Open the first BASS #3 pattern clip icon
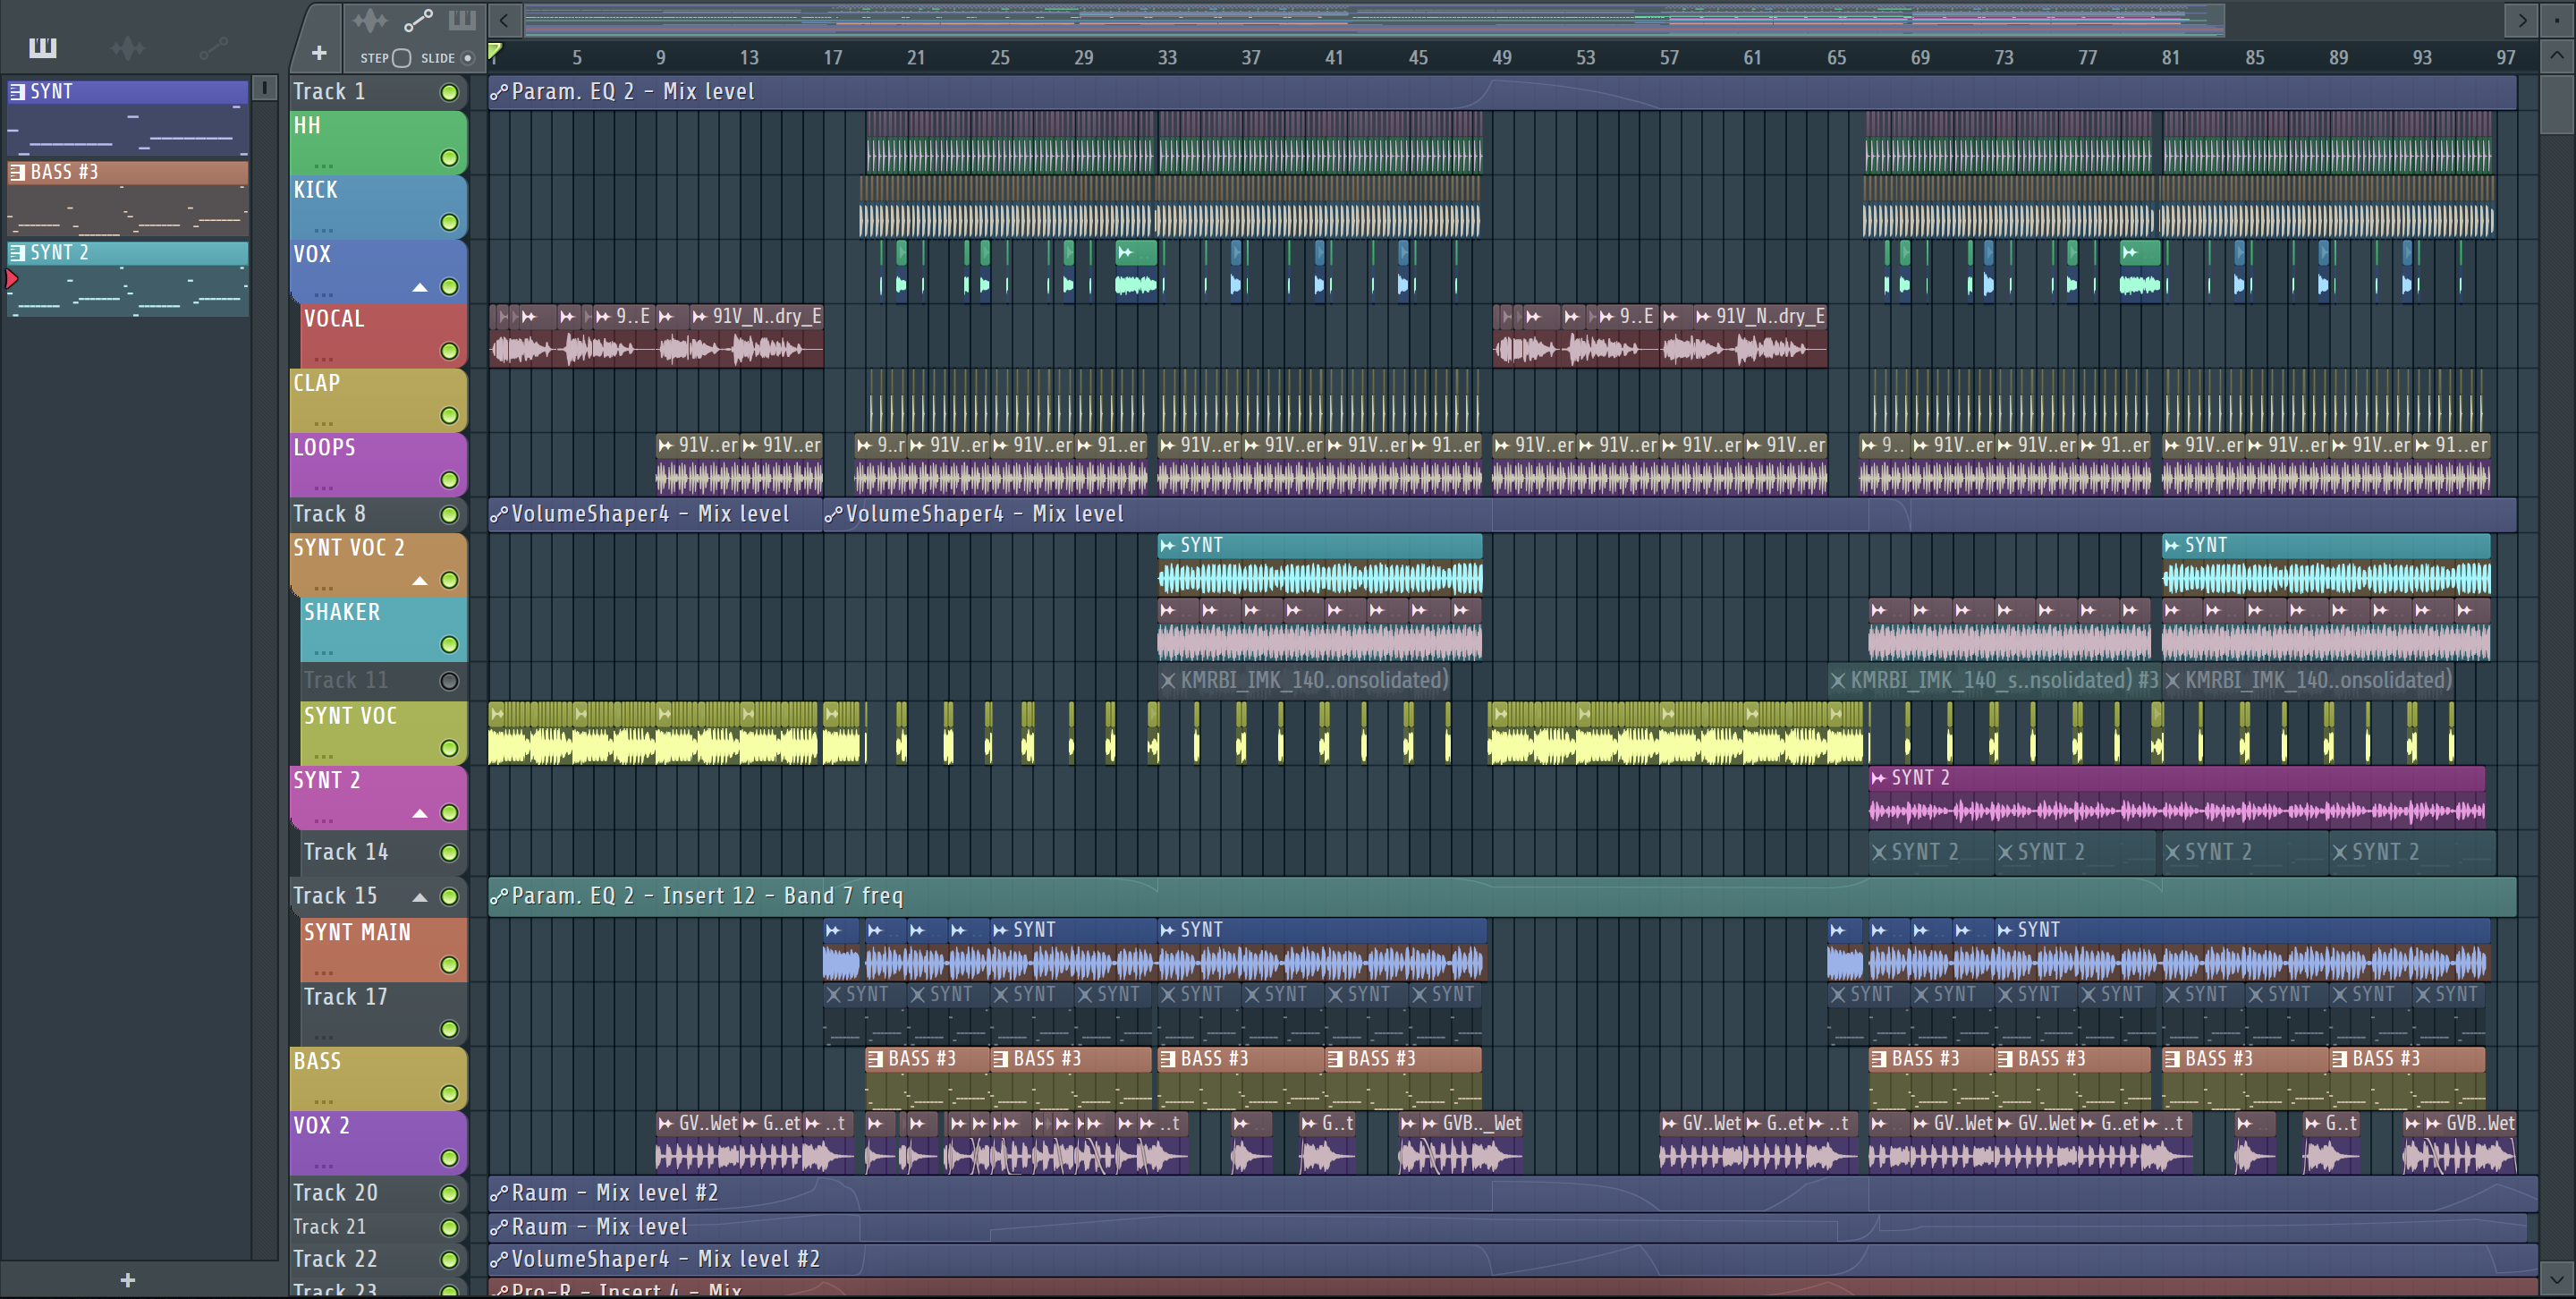The image size is (2576, 1299). [x=875, y=1059]
